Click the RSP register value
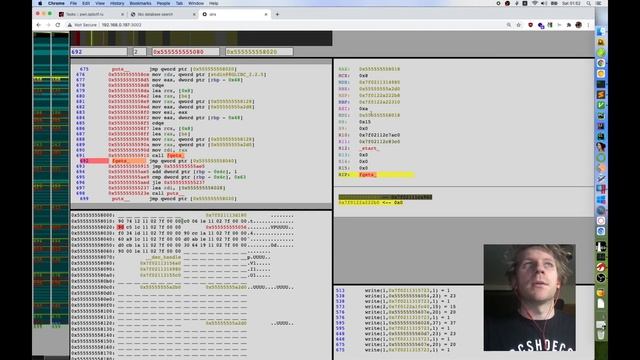Screen dimensions: 640x360 379,96
